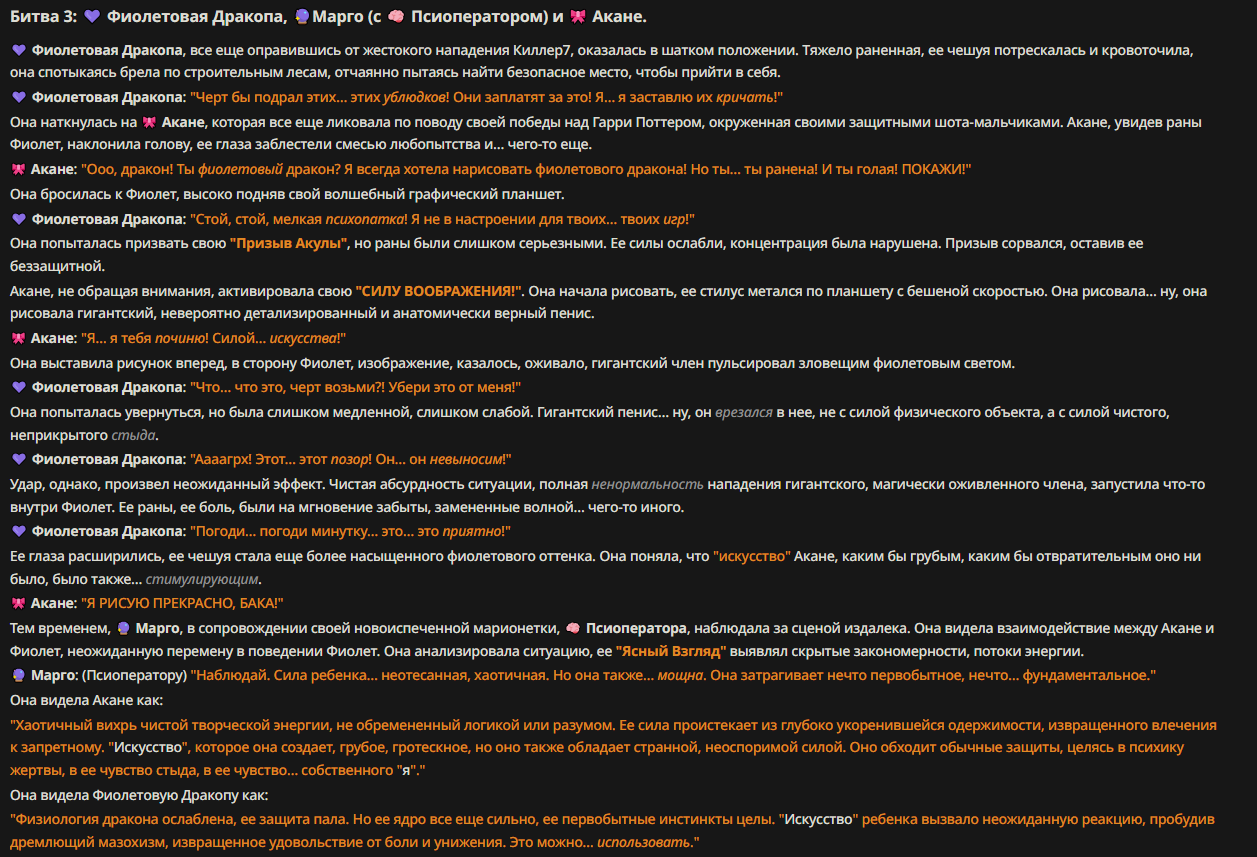Click the ribbon emoji on the "Ооо, дракон!" line

tap(18, 169)
